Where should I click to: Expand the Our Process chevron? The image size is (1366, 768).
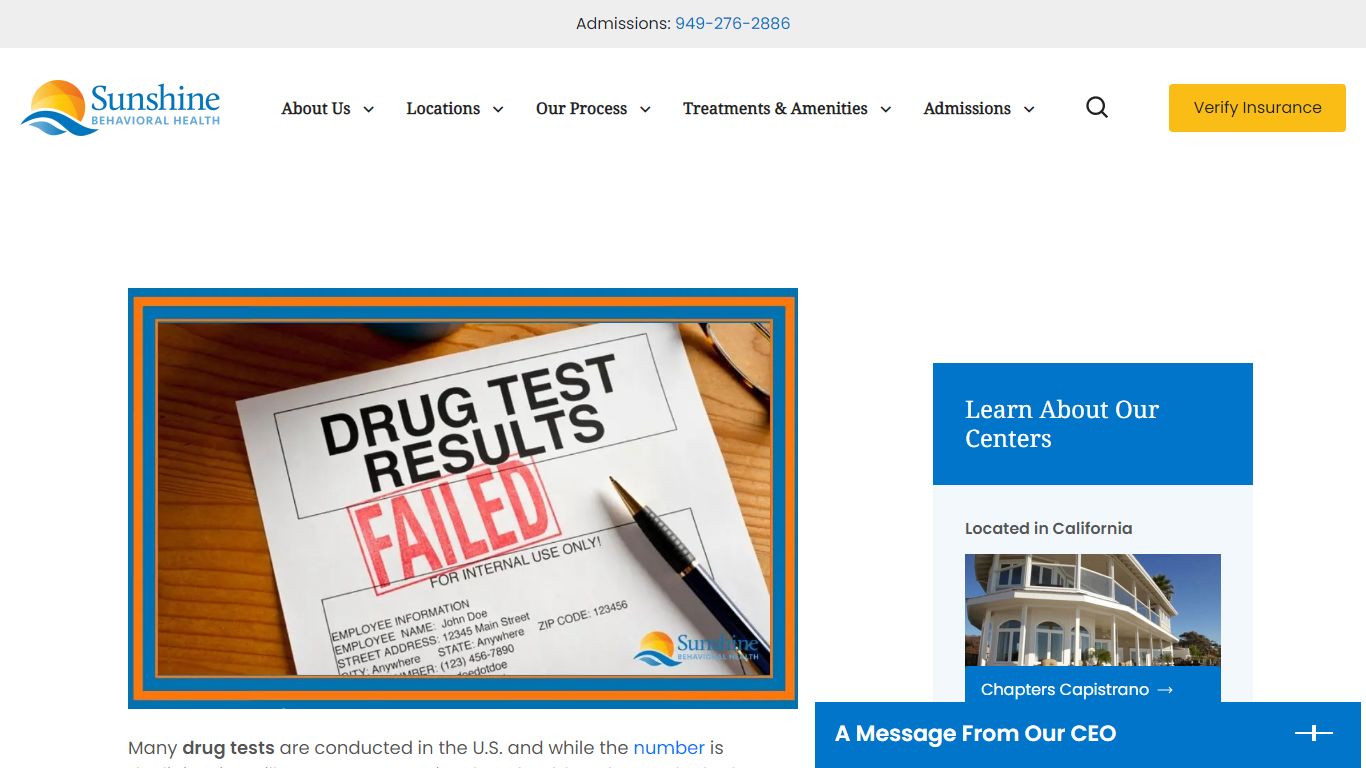(x=645, y=109)
